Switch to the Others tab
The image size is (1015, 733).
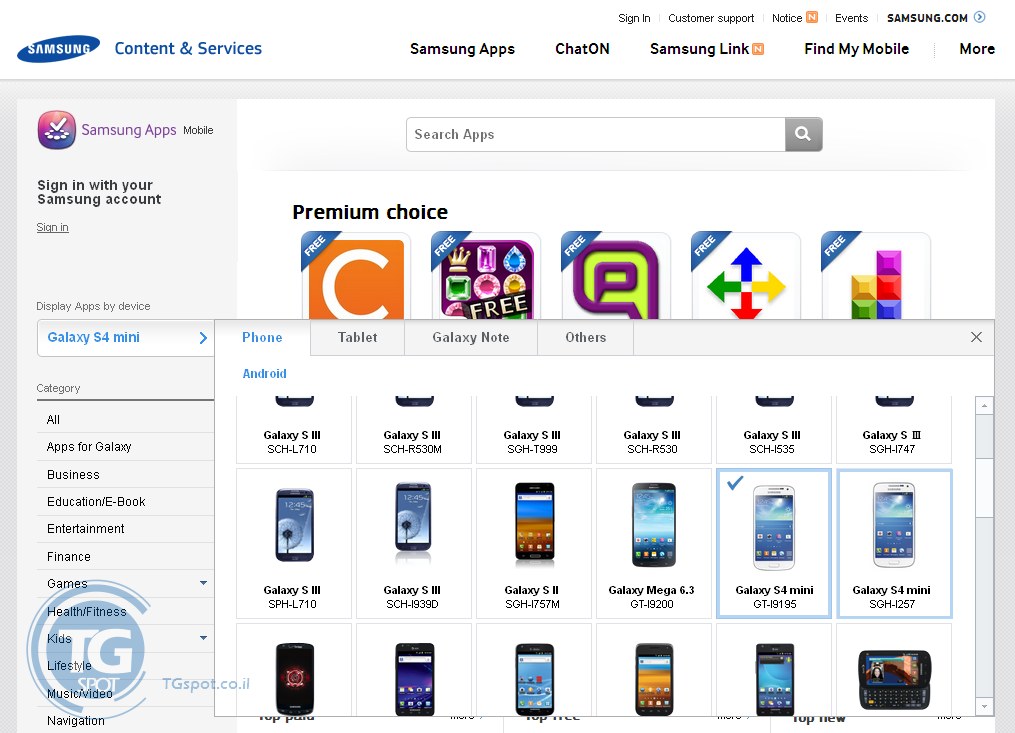(x=585, y=337)
